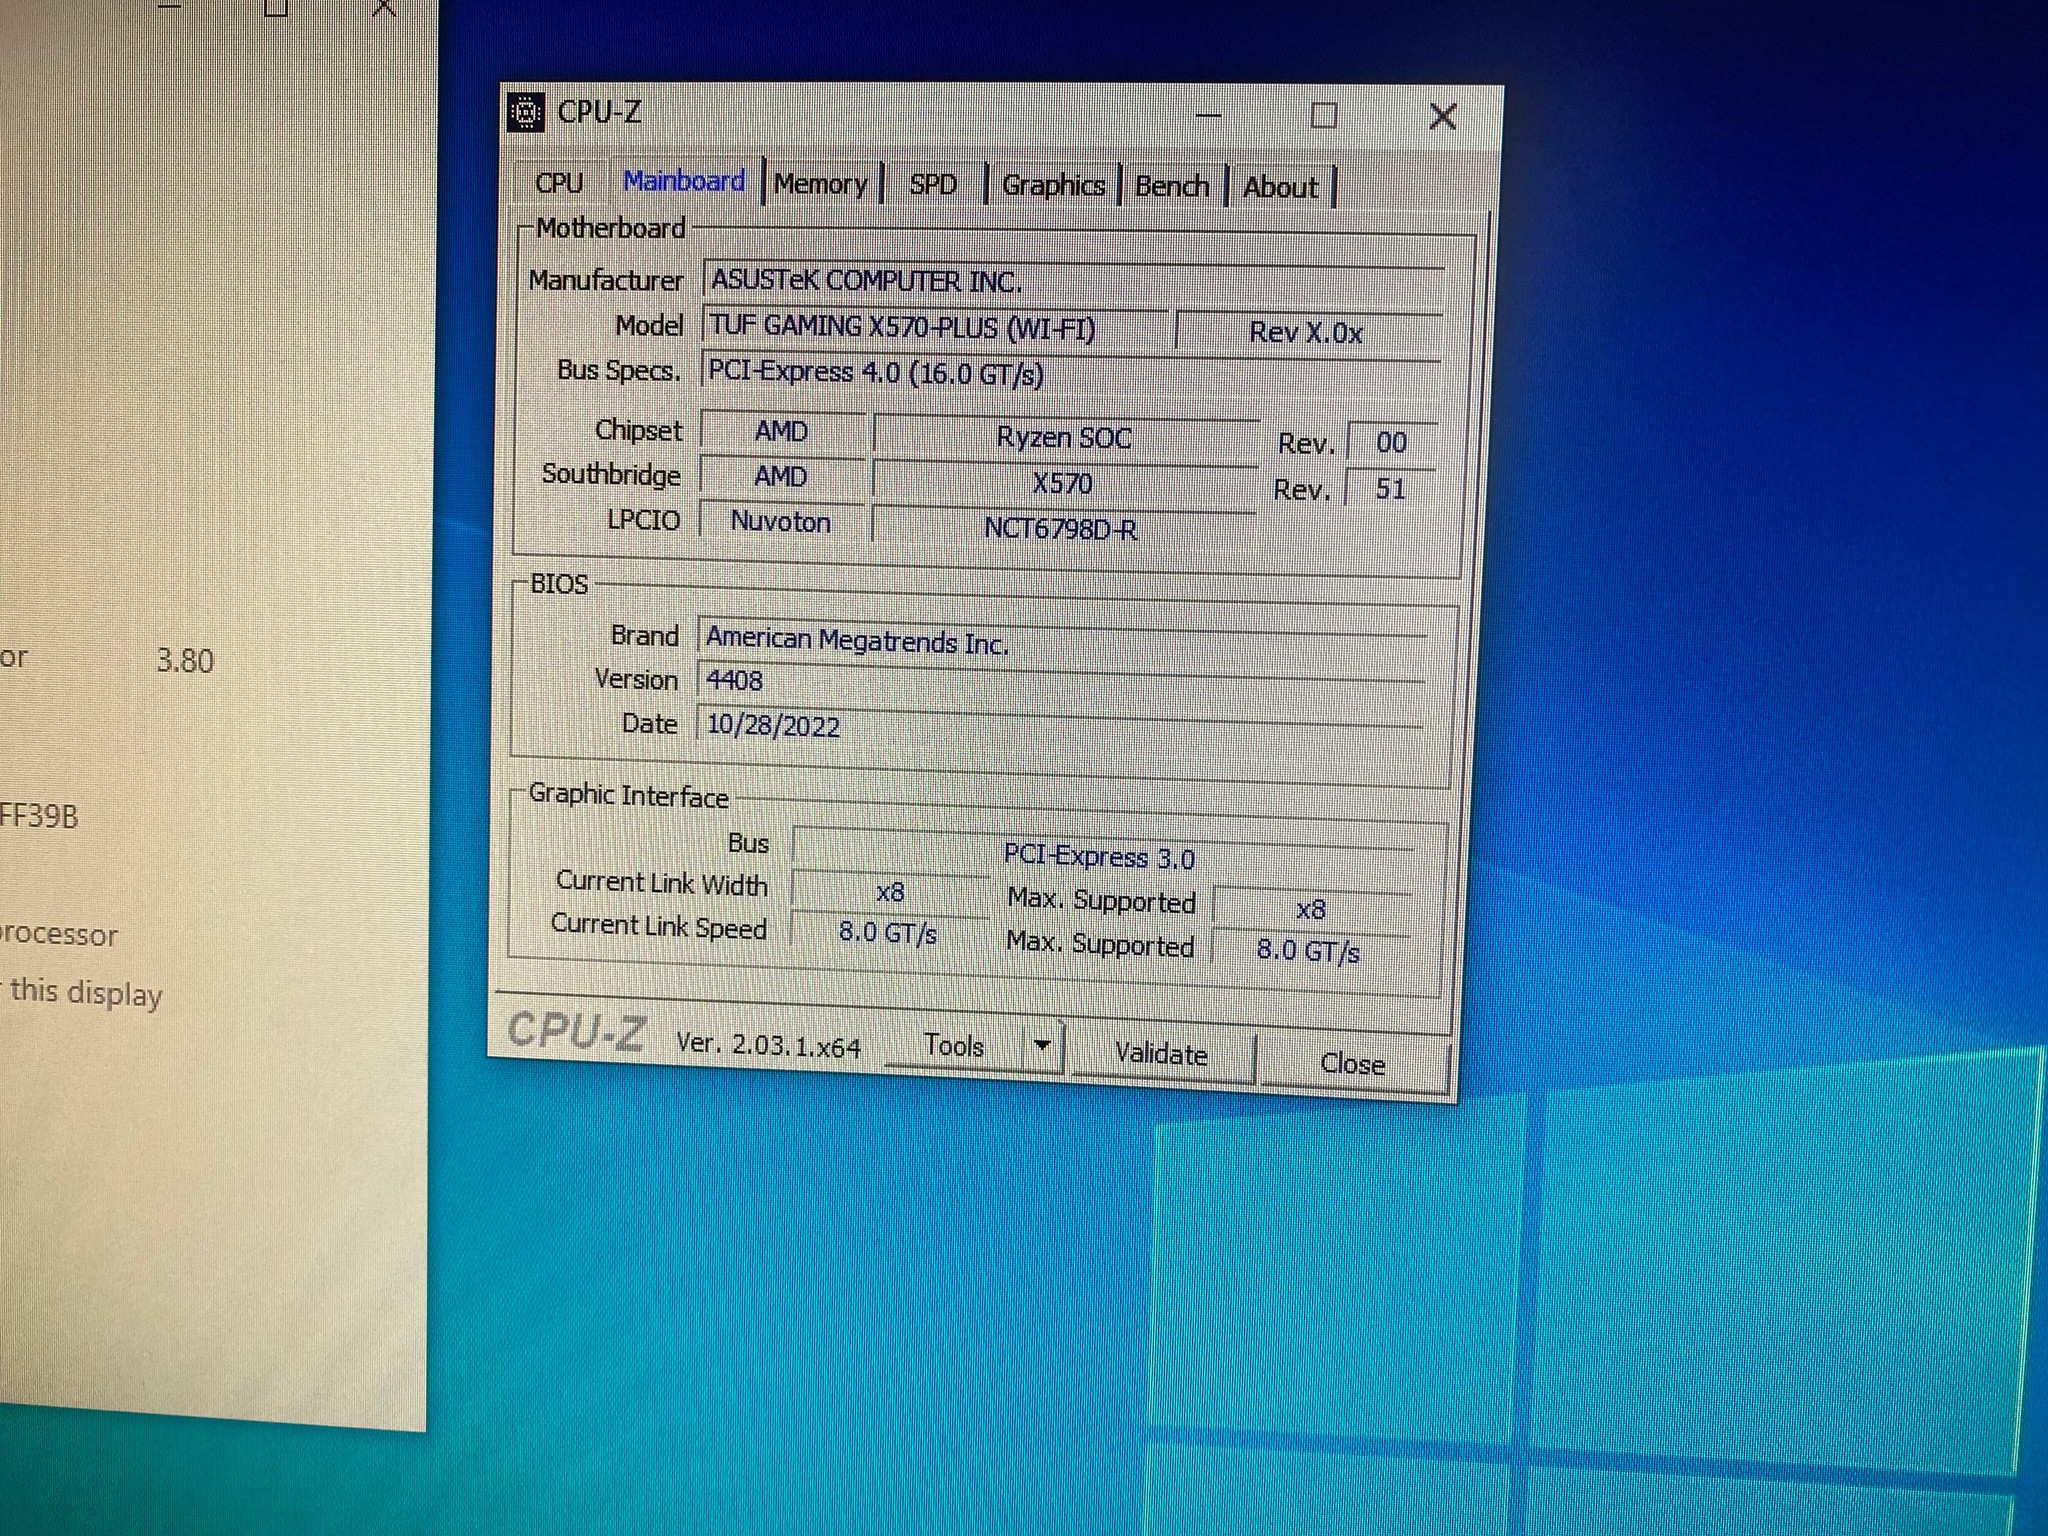This screenshot has height=1536, width=2048.
Task: Click the Chipset vendor value AMD
Action: tap(782, 431)
